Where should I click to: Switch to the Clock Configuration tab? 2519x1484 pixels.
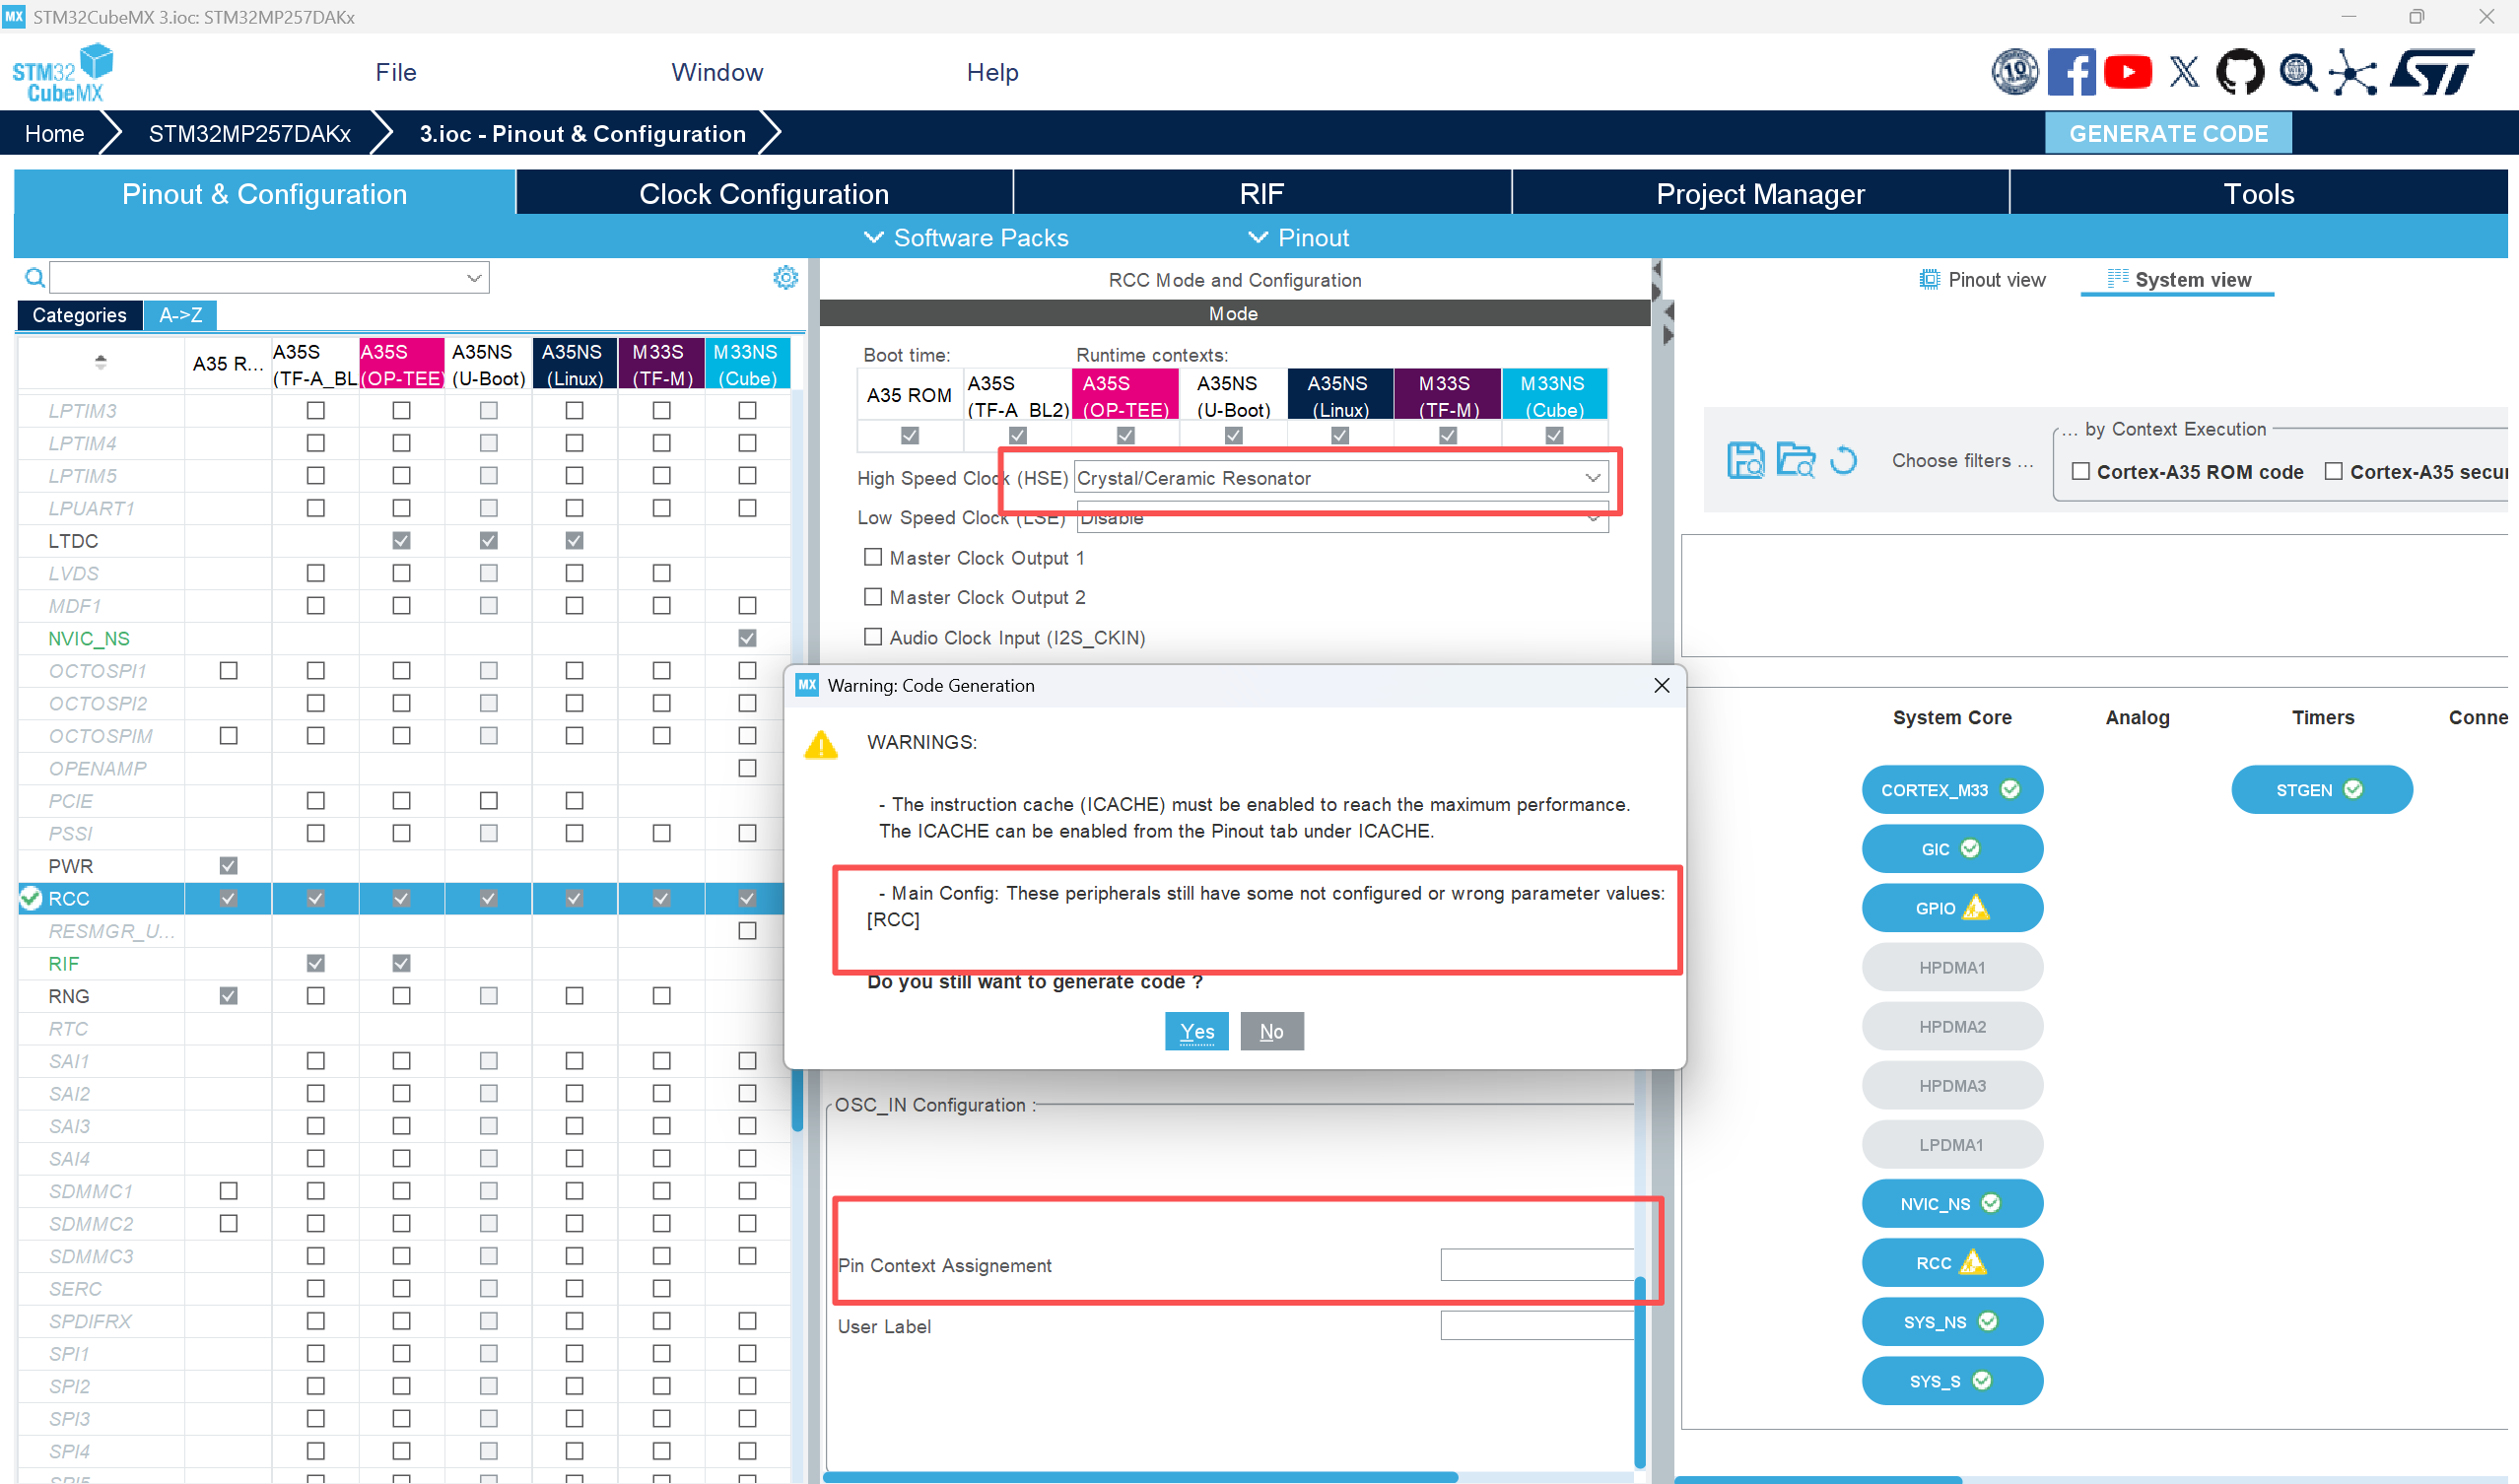point(764,193)
